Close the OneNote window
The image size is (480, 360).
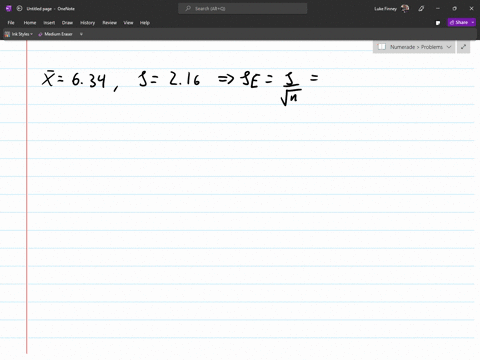click(x=471, y=9)
